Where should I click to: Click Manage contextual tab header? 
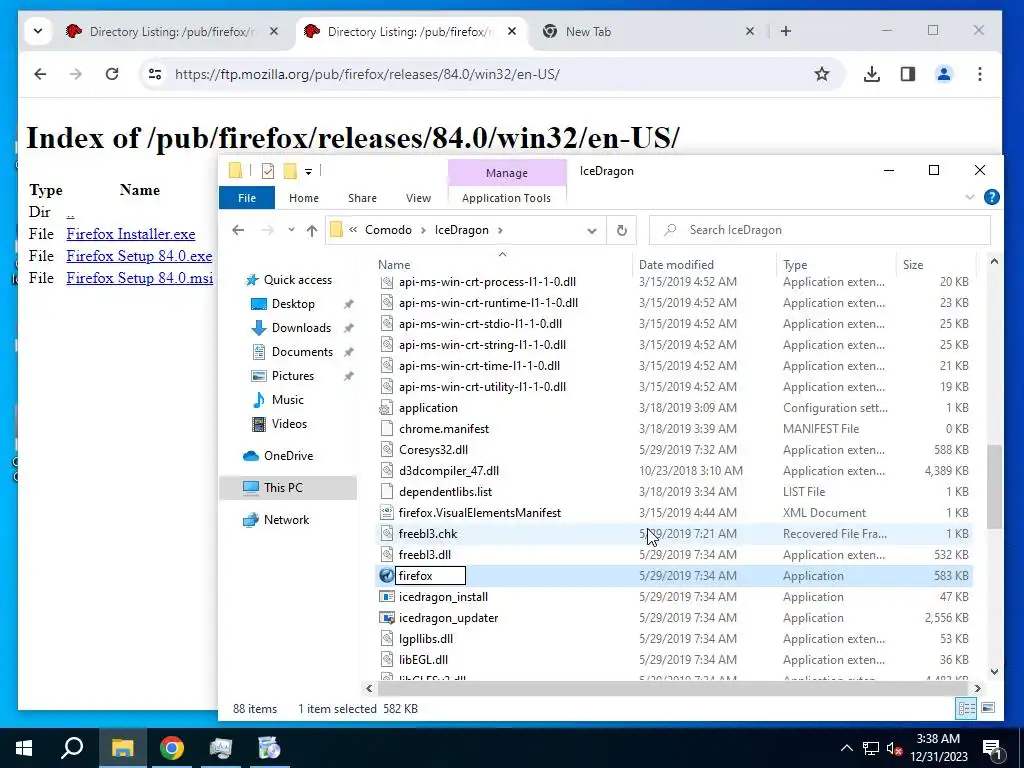pos(507,172)
